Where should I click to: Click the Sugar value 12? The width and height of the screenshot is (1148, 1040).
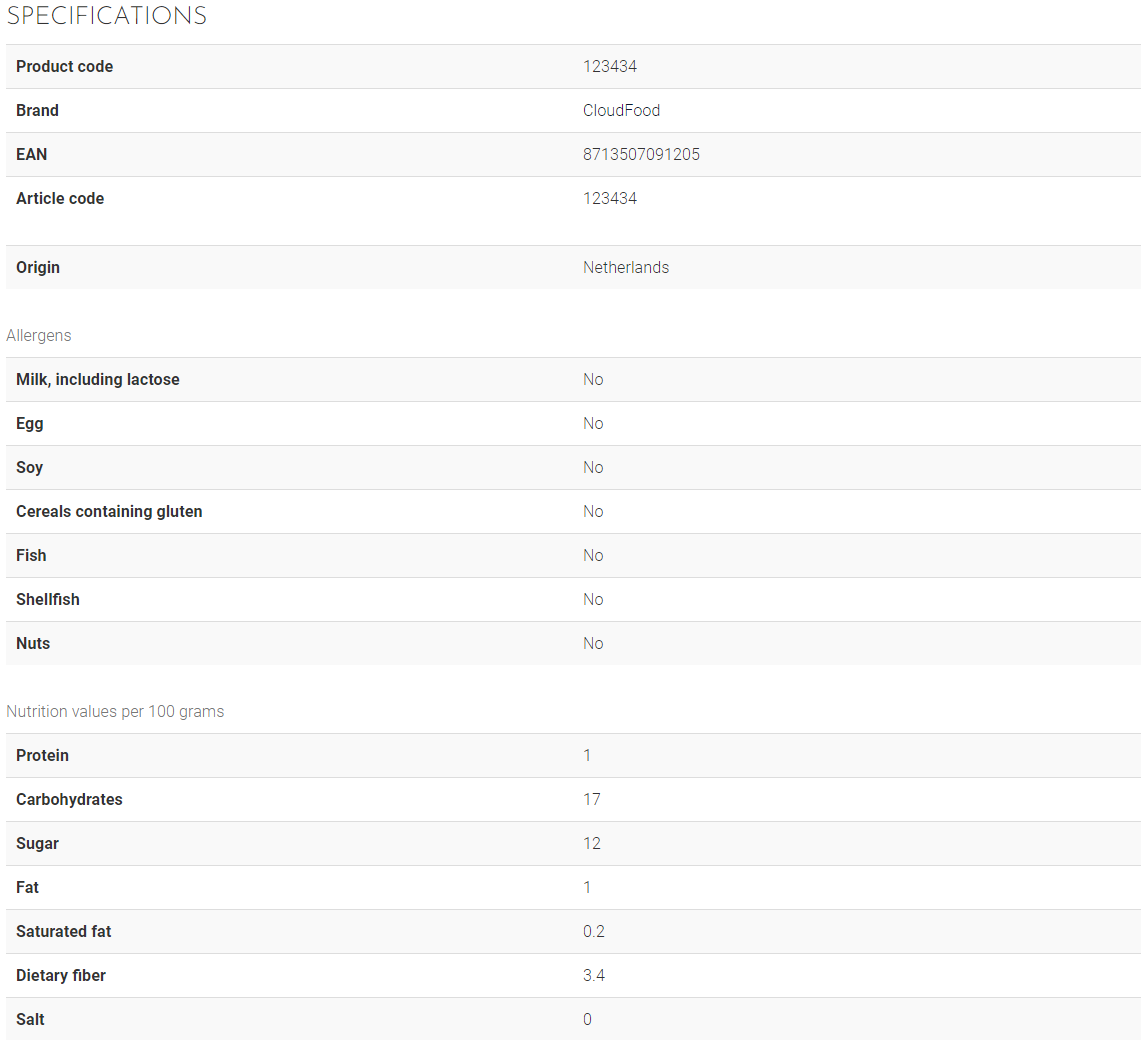coord(592,844)
